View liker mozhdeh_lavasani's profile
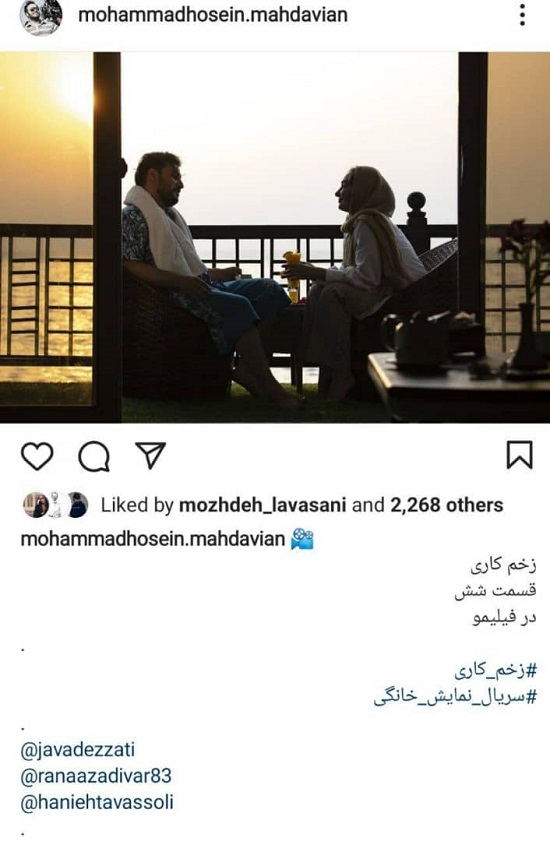 tap(262, 505)
